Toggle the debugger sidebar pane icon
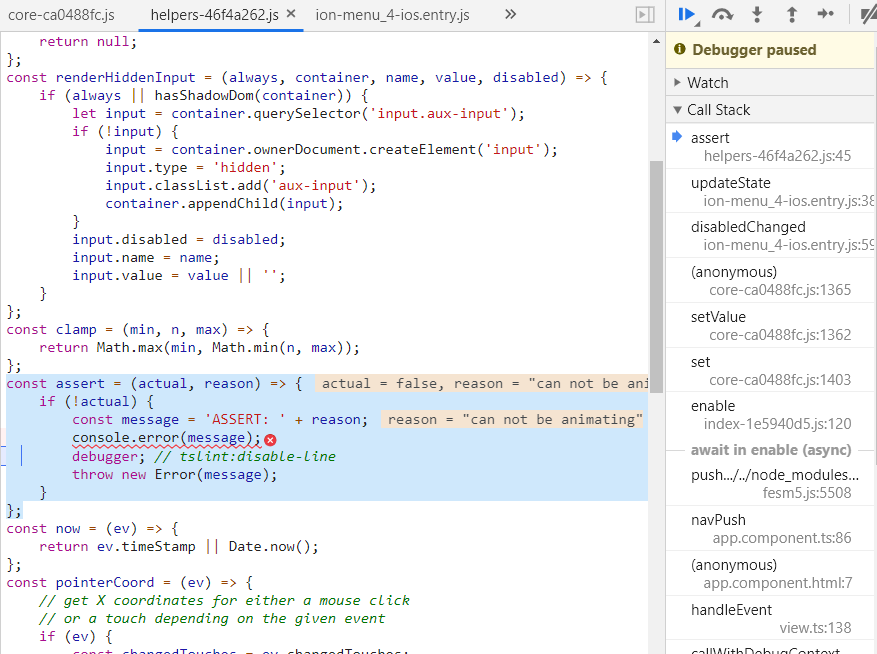877x654 pixels. pyautogui.click(x=645, y=15)
